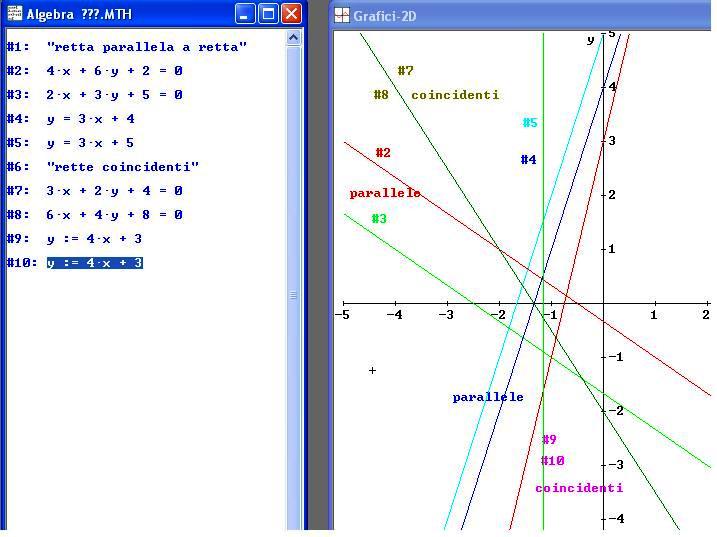Image resolution: width=717 pixels, height=537 pixels.
Task: Click the green #3 label in plot
Action: (x=379, y=219)
